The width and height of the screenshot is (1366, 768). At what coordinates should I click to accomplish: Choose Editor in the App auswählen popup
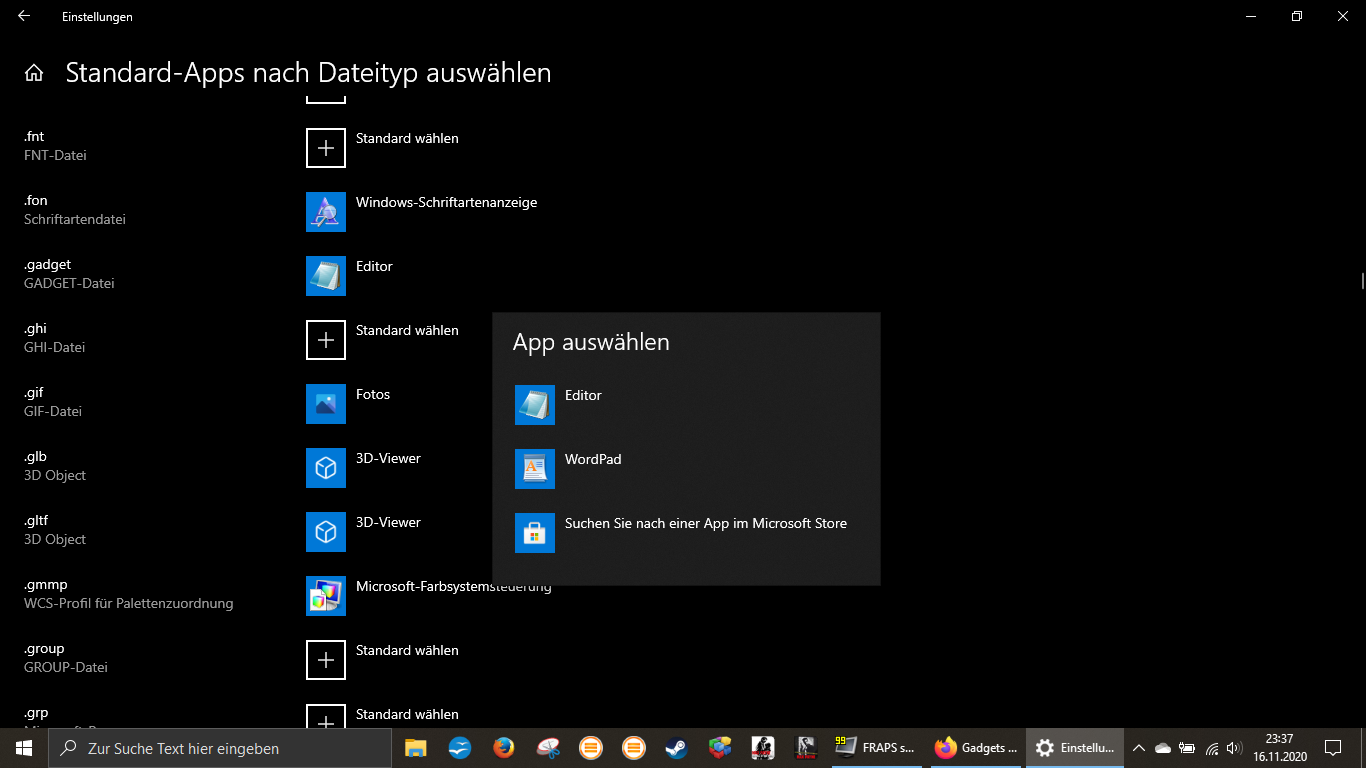[x=686, y=405]
